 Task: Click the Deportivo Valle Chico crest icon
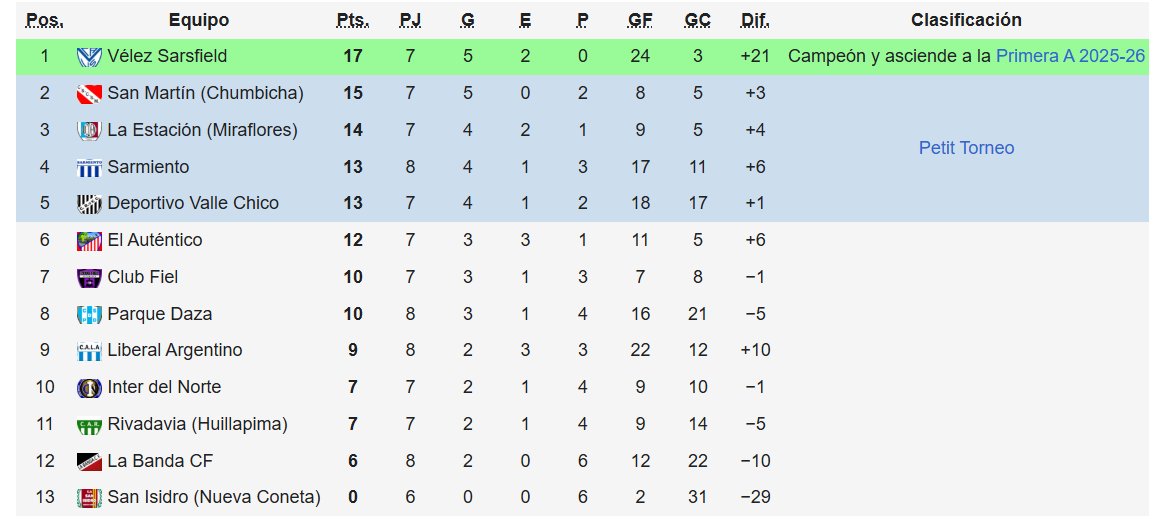tap(89, 204)
